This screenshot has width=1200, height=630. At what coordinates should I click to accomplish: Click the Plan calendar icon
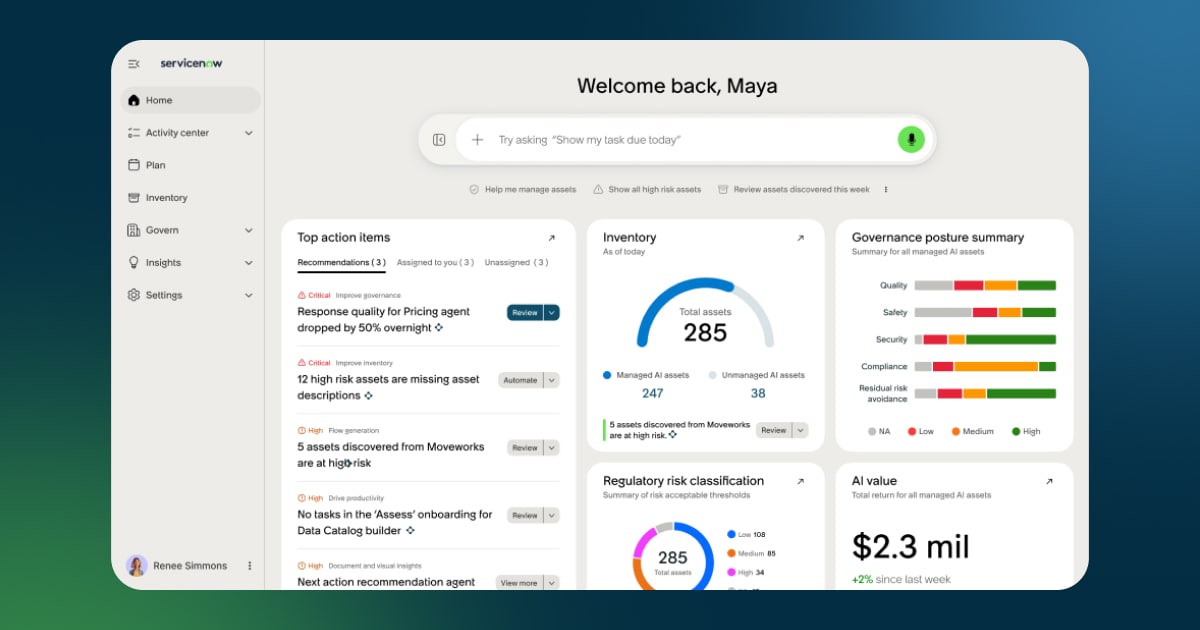pos(134,165)
